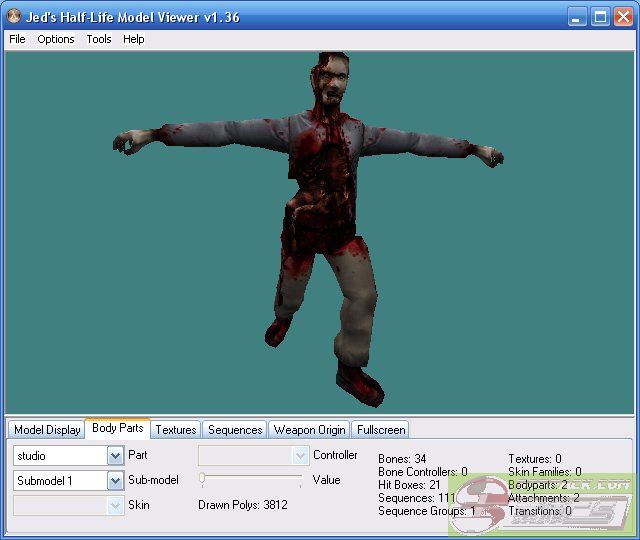
Task: Open the File menu
Action: point(17,39)
